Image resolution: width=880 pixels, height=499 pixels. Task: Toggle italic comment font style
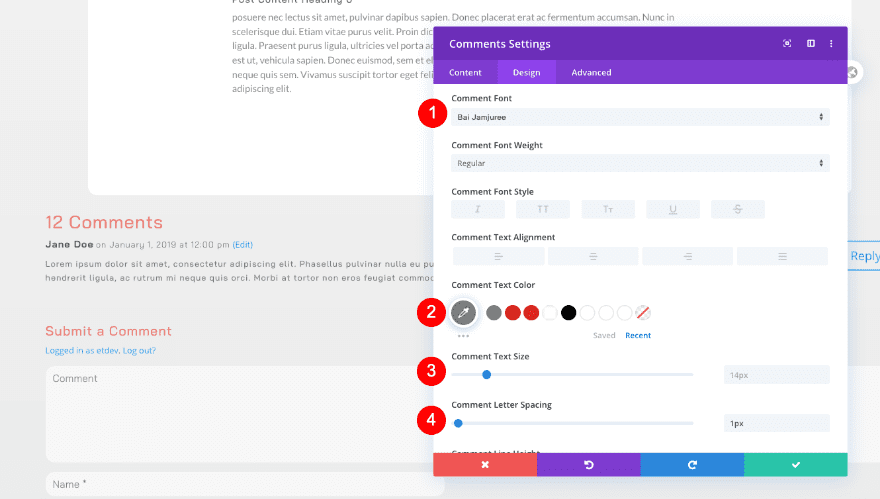click(478, 209)
